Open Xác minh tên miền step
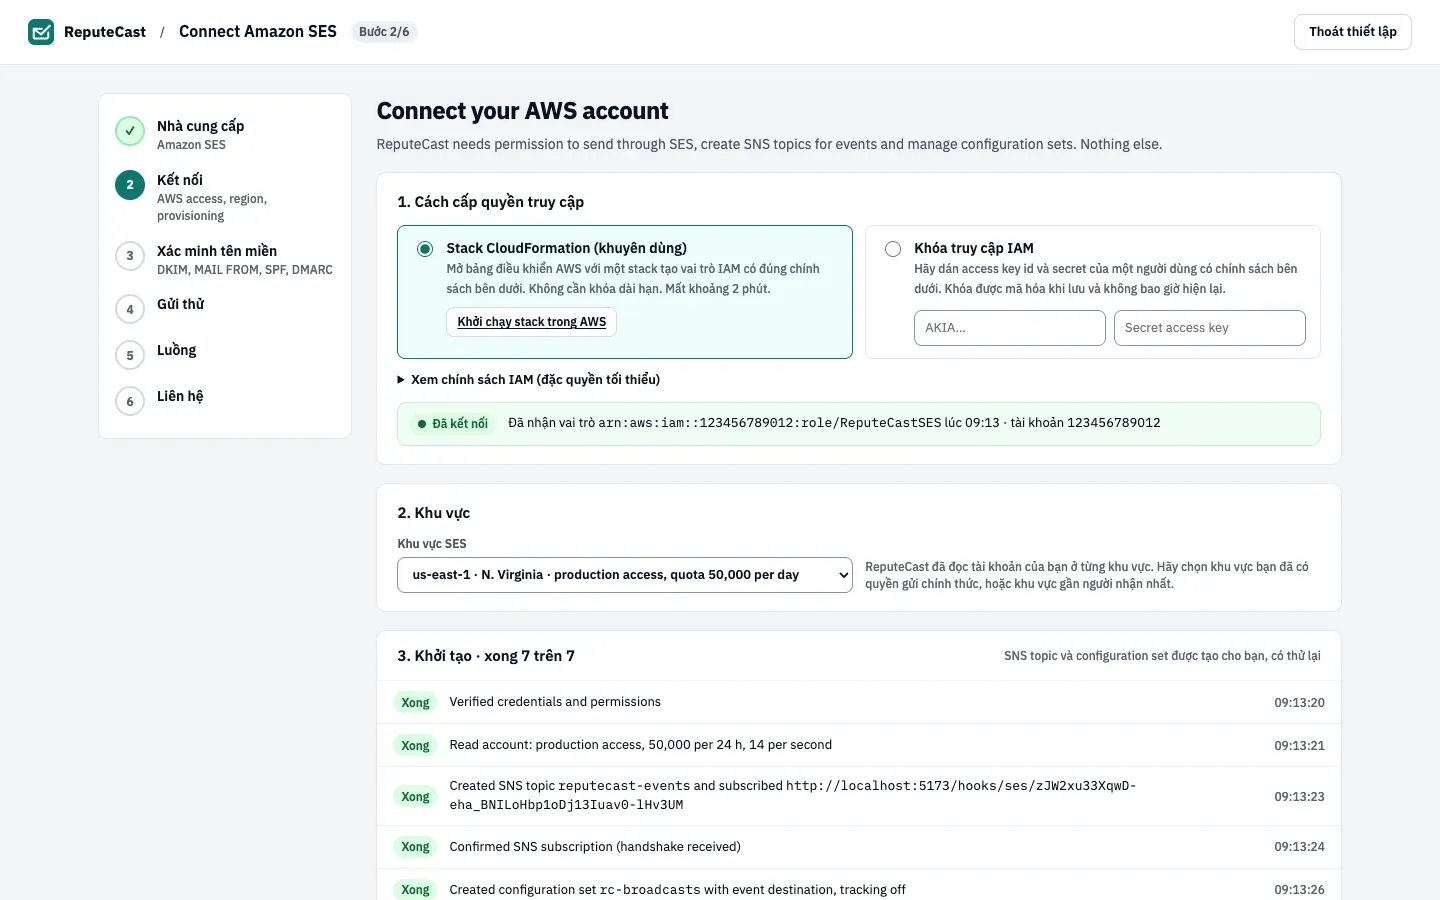The width and height of the screenshot is (1440, 900). [x=217, y=251]
